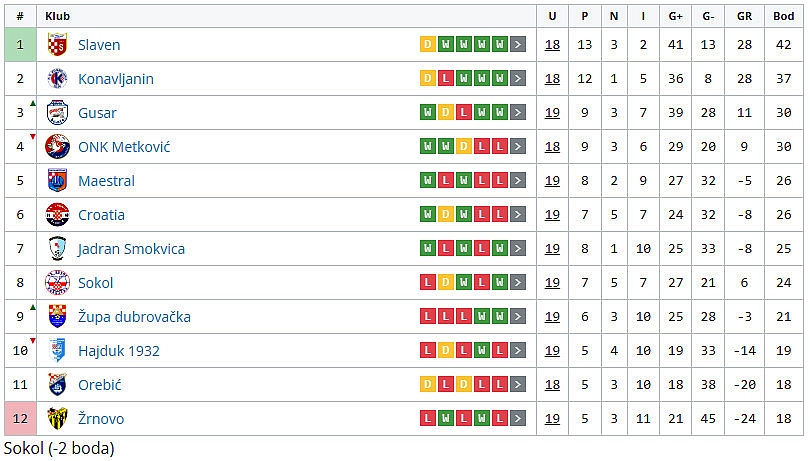
Task: Open the Jadran Smokvica team link
Action: point(131,249)
